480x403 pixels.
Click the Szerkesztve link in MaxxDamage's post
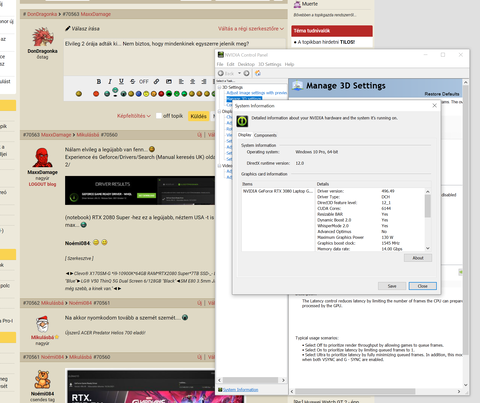coord(79,258)
